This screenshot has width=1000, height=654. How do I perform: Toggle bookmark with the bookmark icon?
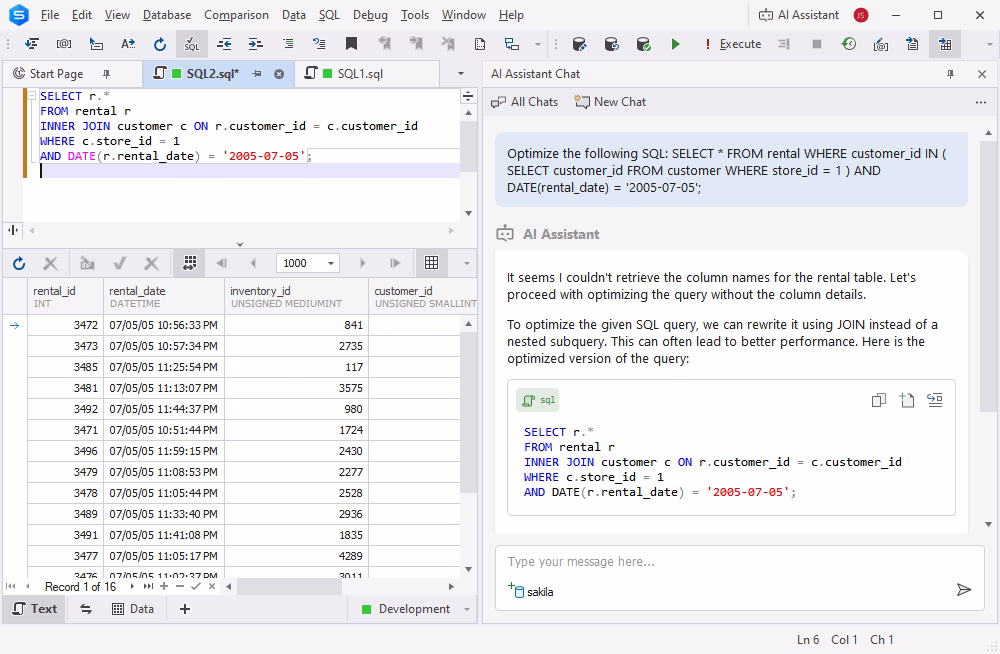[351, 44]
